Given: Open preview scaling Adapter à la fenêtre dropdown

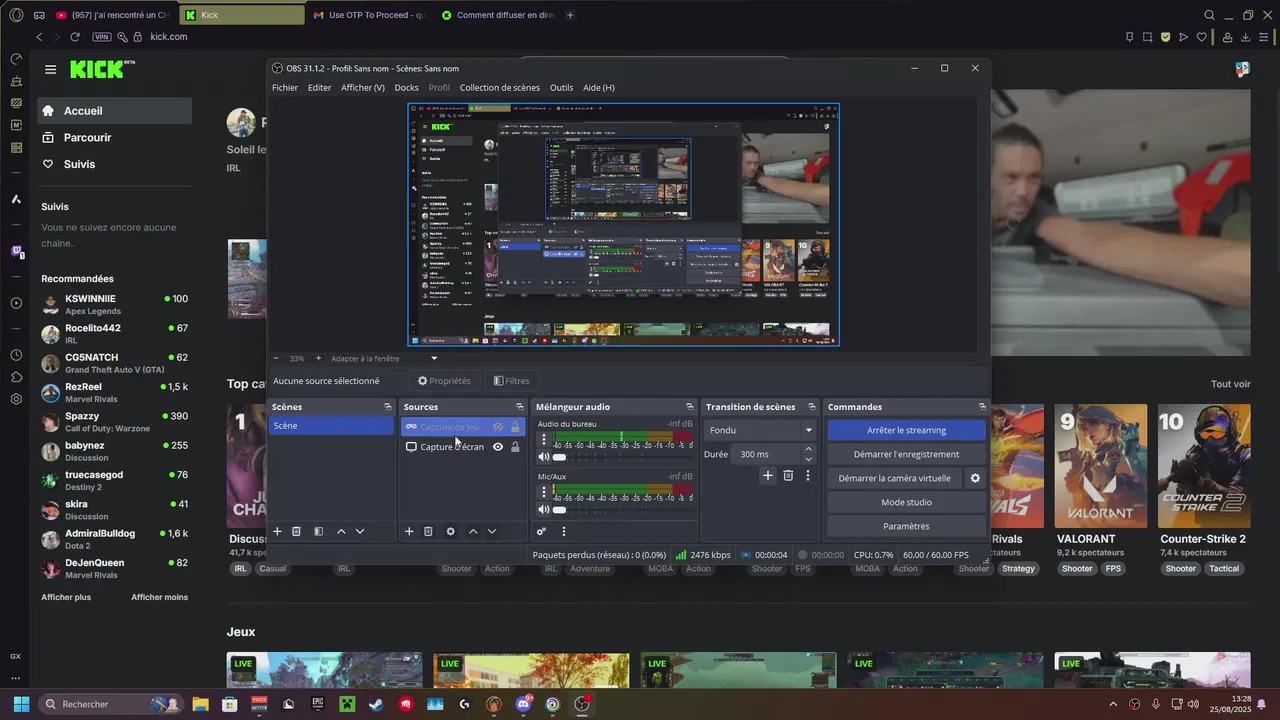Looking at the screenshot, I should (x=385, y=358).
